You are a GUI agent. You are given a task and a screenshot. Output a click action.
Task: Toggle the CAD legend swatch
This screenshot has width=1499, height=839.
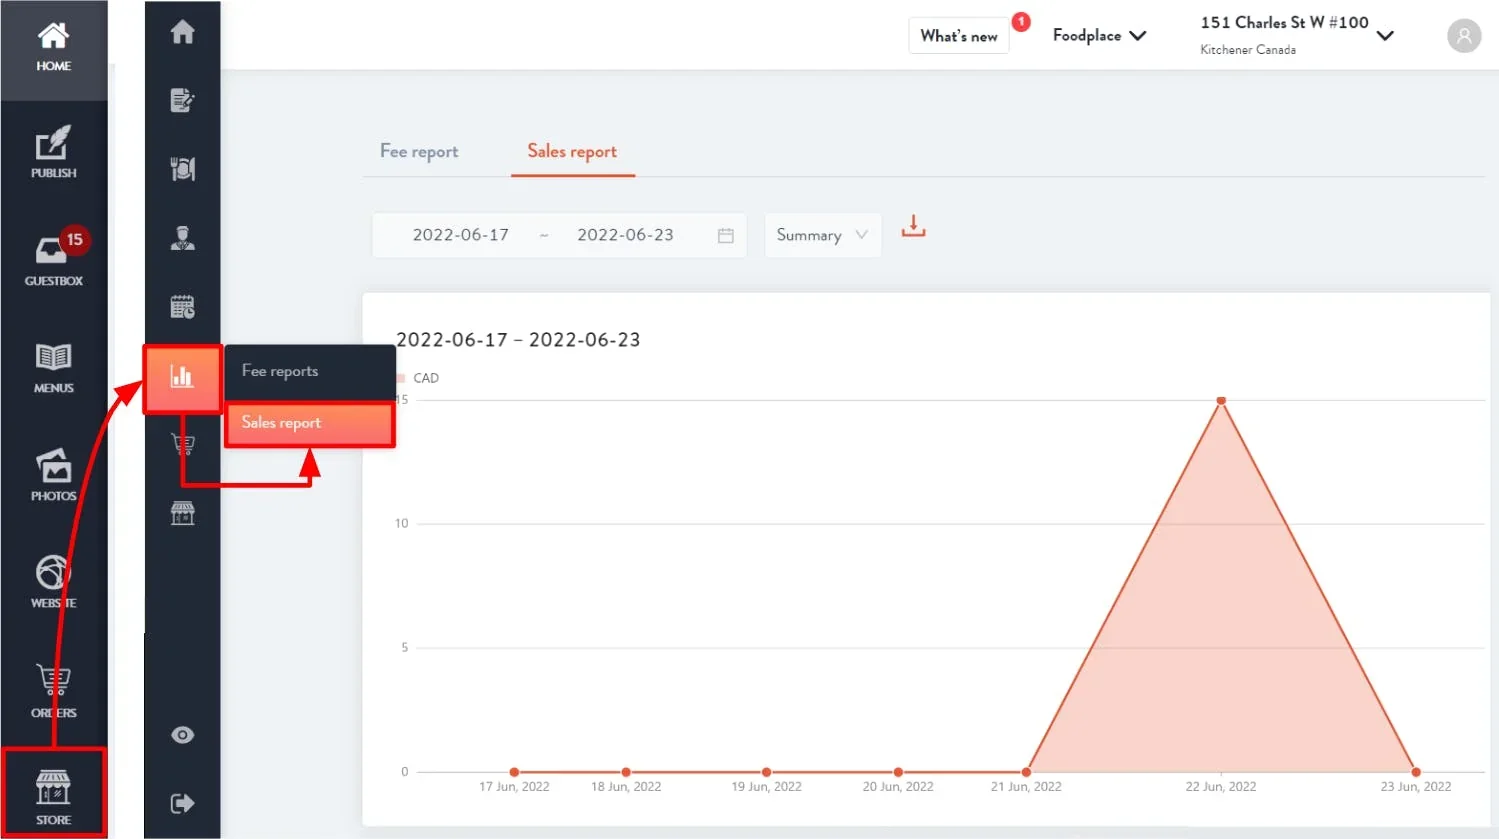coord(401,378)
